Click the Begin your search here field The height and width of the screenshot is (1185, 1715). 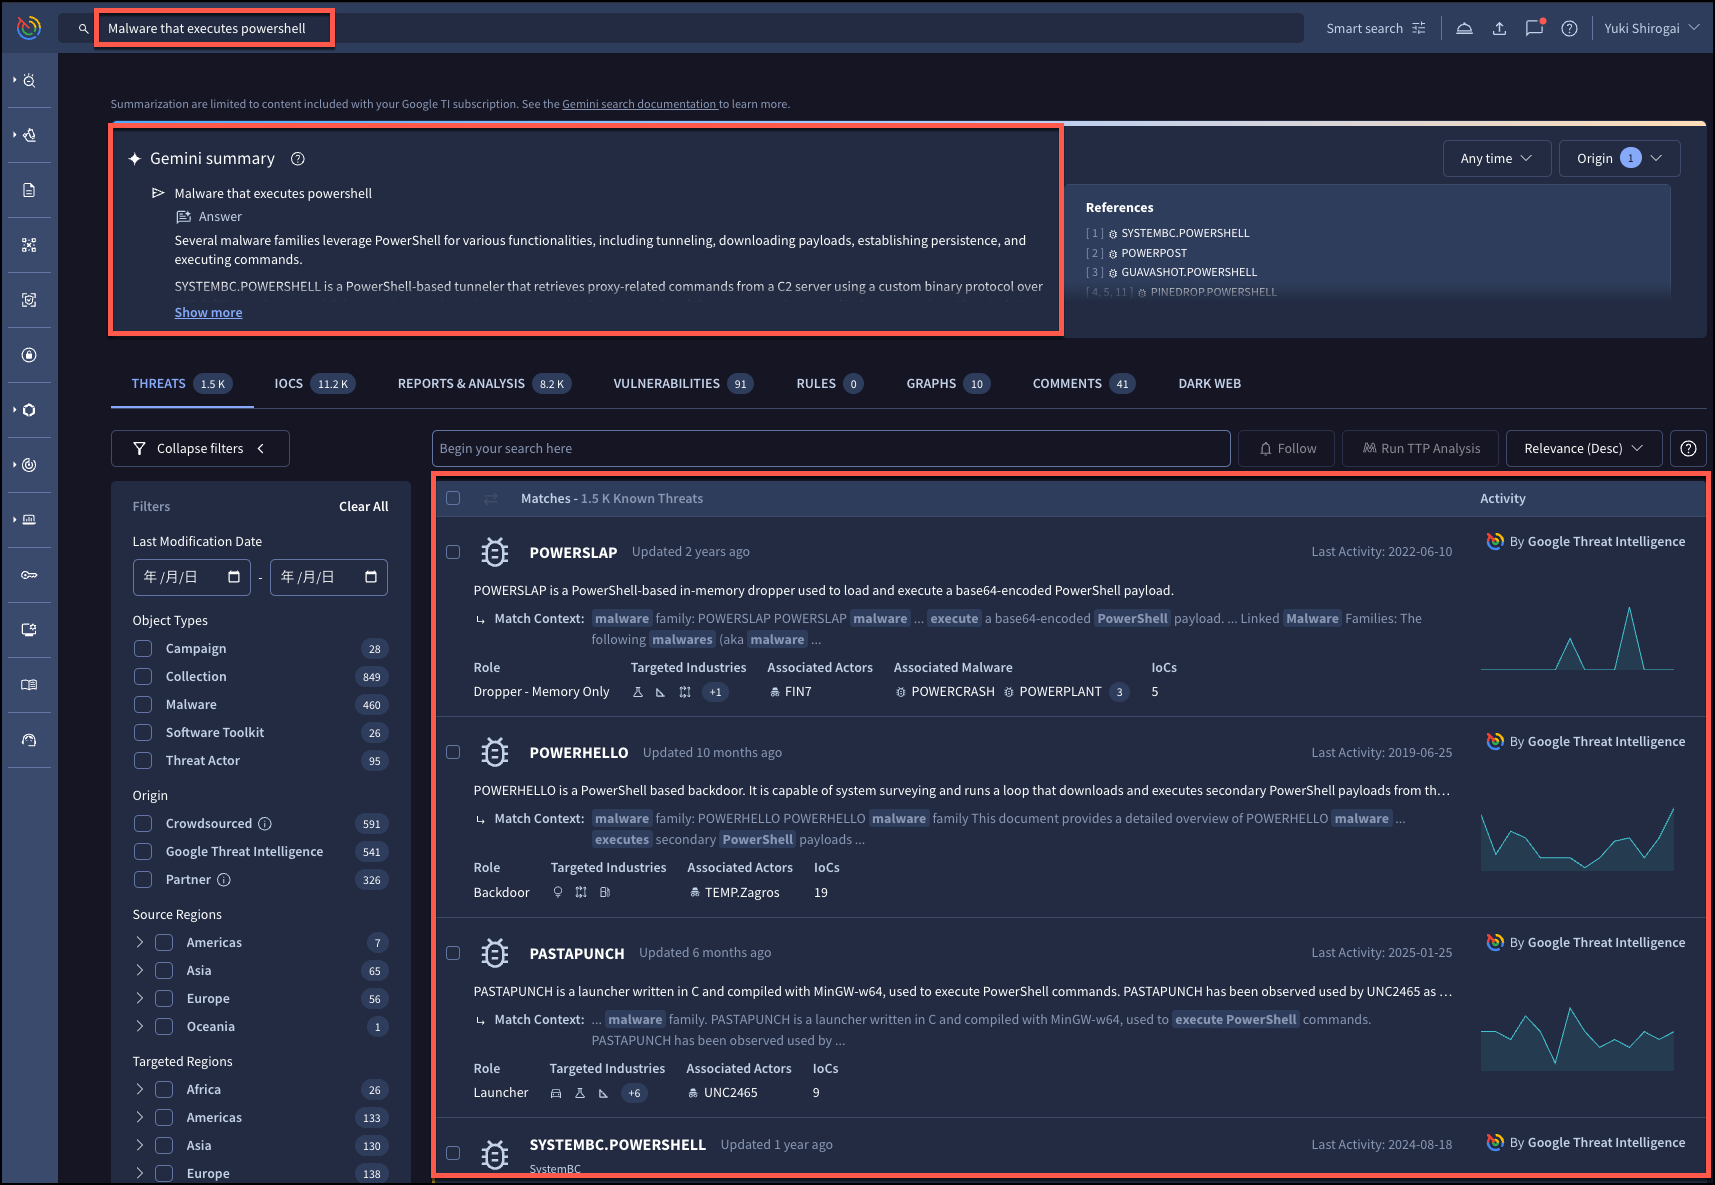tap(831, 449)
